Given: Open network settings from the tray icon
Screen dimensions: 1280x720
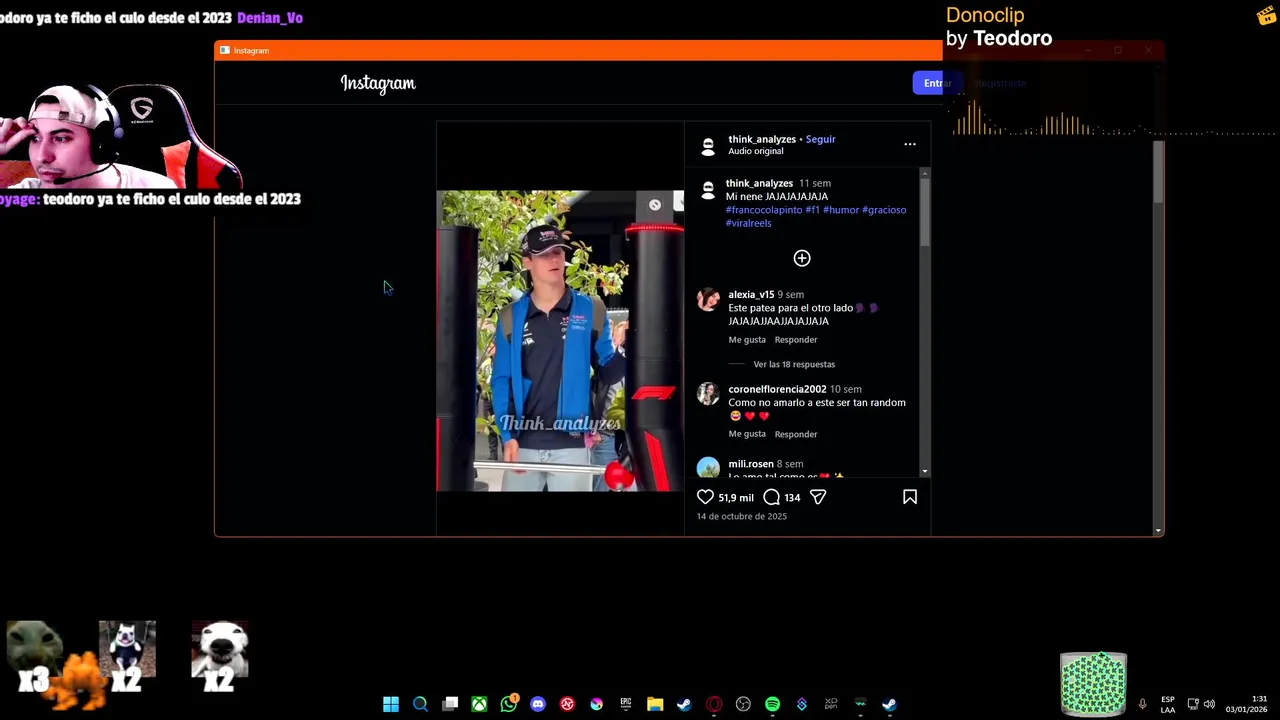Looking at the screenshot, I should click(x=1193, y=704).
